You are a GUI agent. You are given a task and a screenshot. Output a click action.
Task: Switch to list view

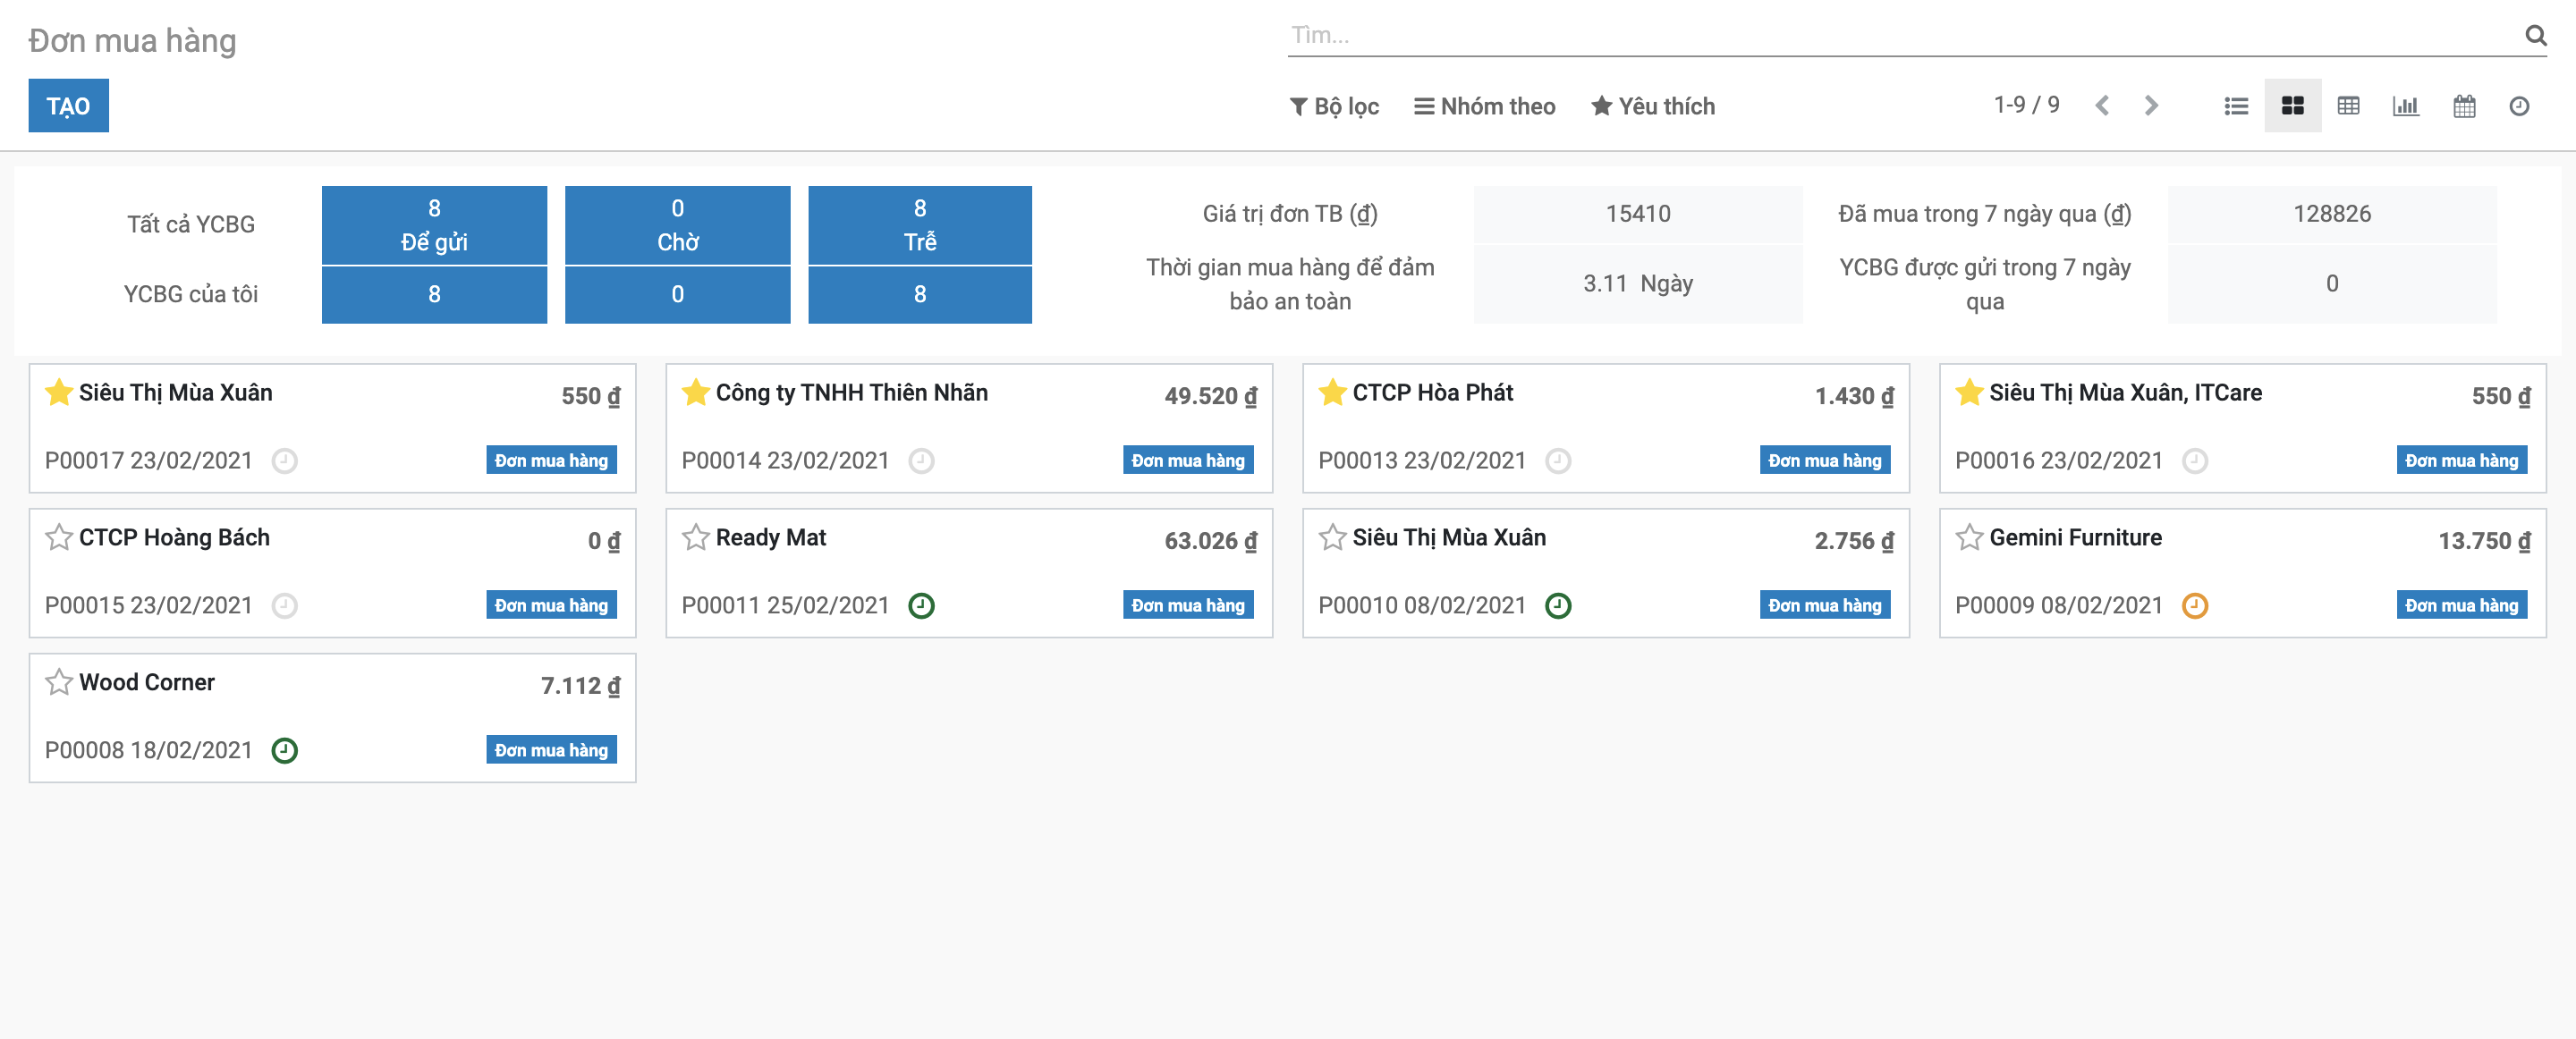pyautogui.click(x=2236, y=105)
